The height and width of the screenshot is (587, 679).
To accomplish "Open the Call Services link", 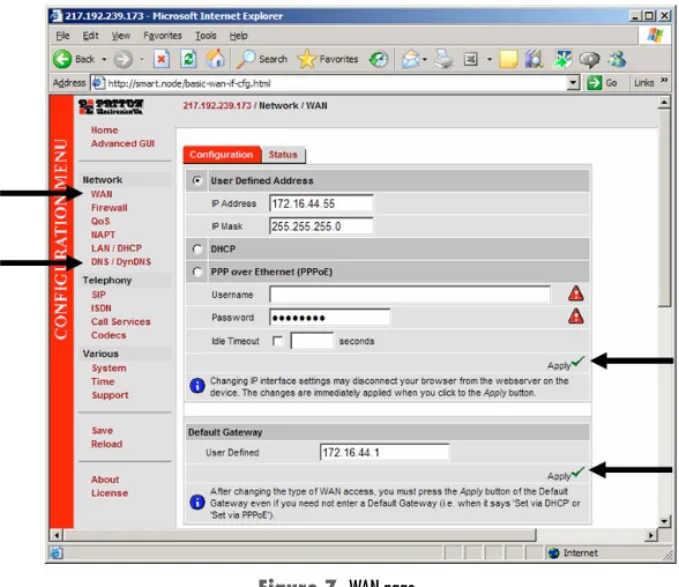I will (121, 322).
